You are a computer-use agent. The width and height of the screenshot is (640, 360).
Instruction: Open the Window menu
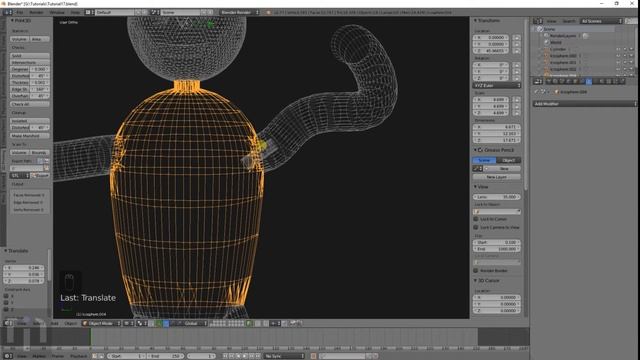[x=57, y=13]
